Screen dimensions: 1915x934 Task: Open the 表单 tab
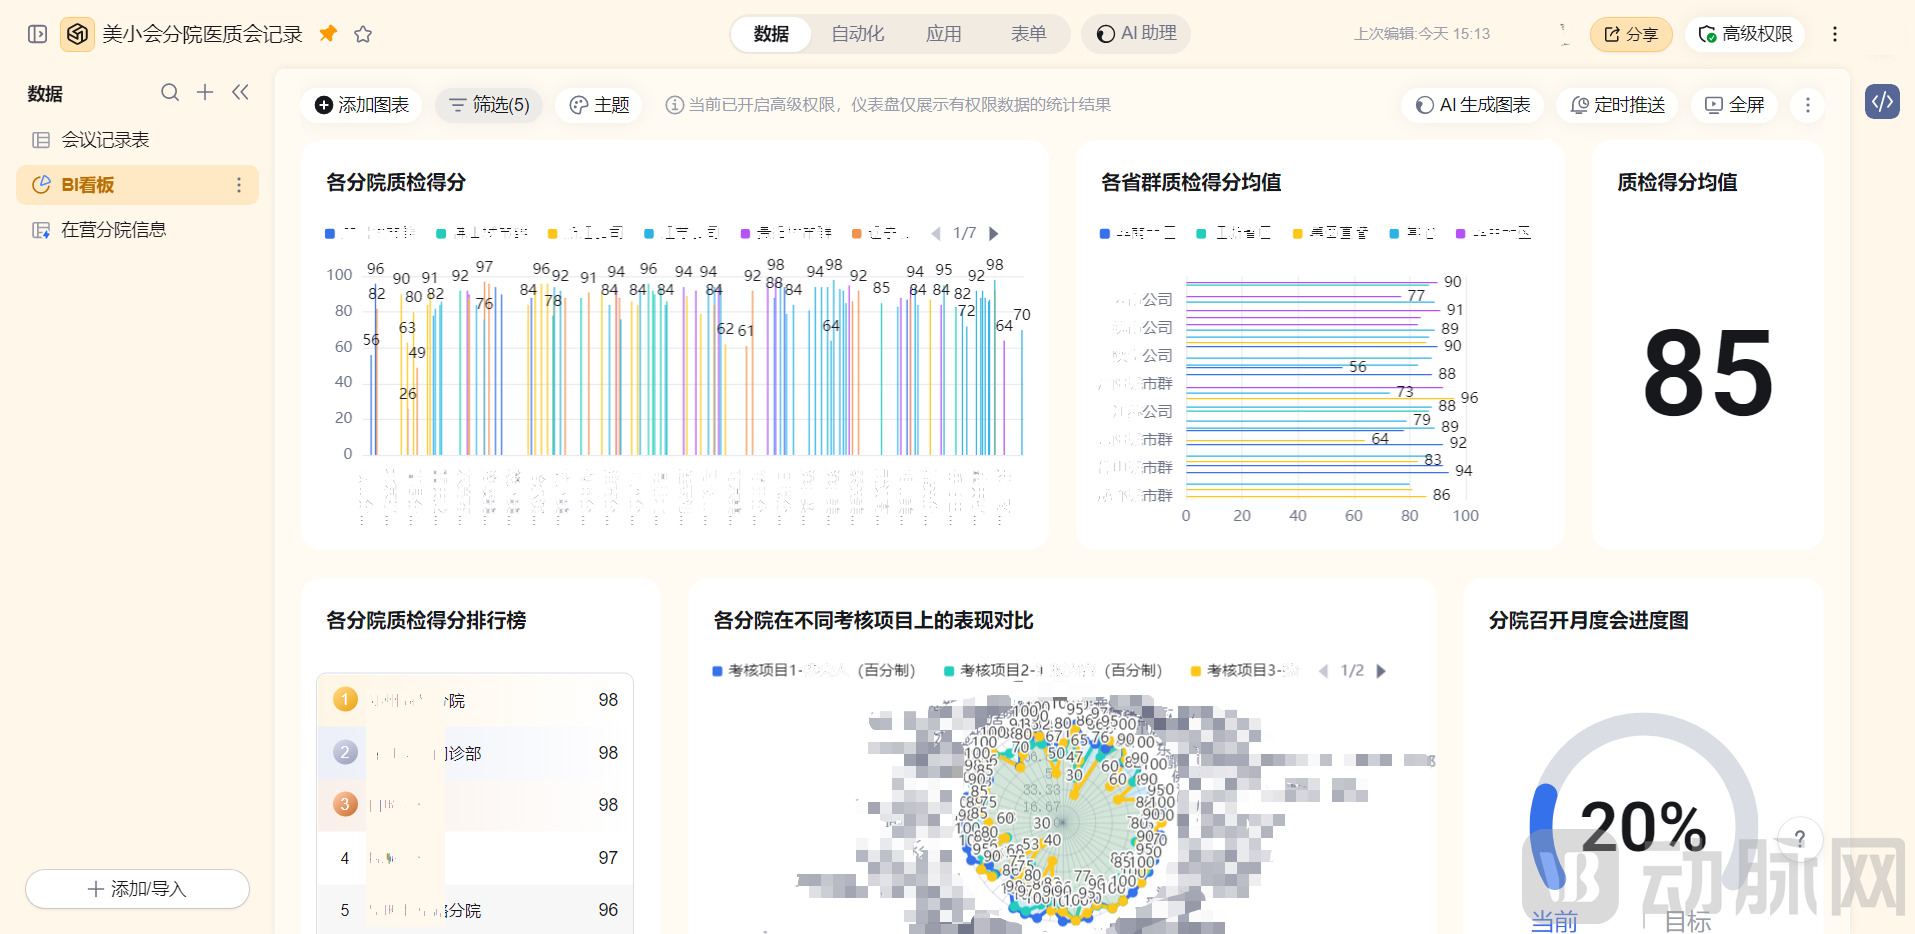click(1028, 33)
